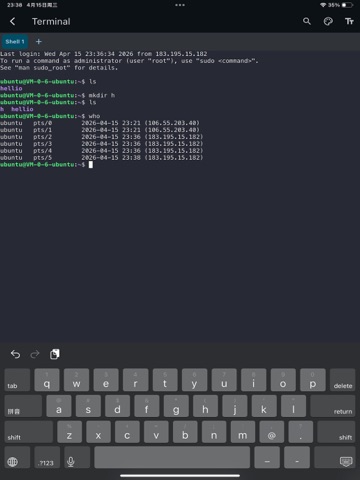
Task: Tap the three-dots multitasking control
Action: tap(180, 5)
